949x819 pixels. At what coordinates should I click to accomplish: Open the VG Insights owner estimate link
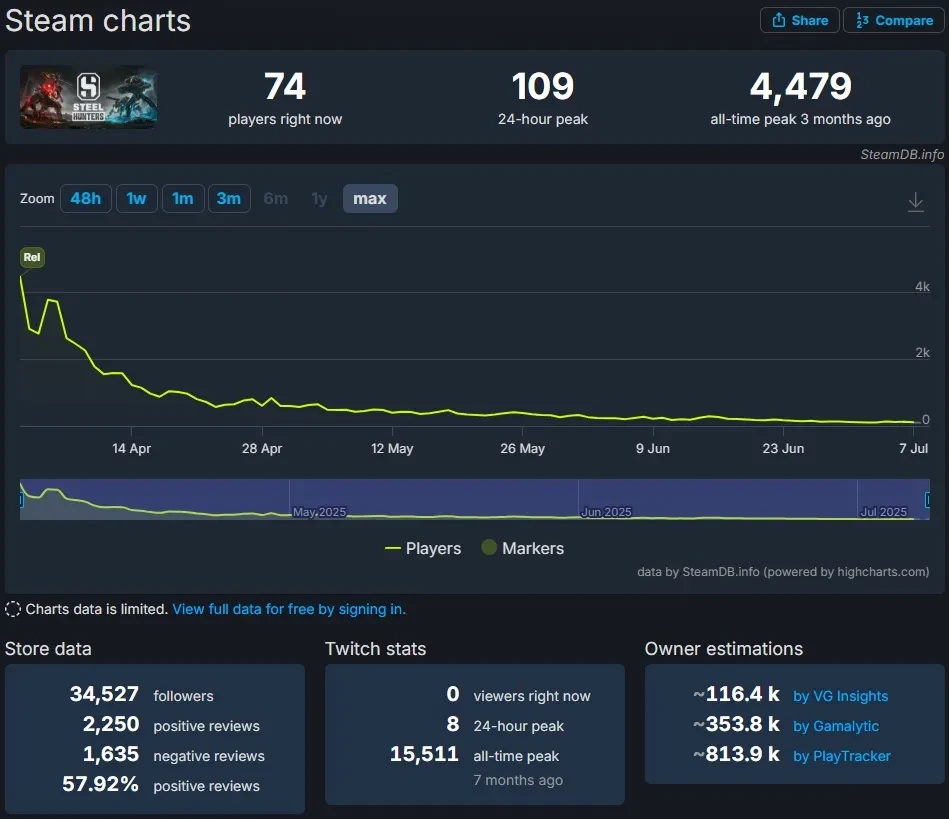click(x=840, y=696)
